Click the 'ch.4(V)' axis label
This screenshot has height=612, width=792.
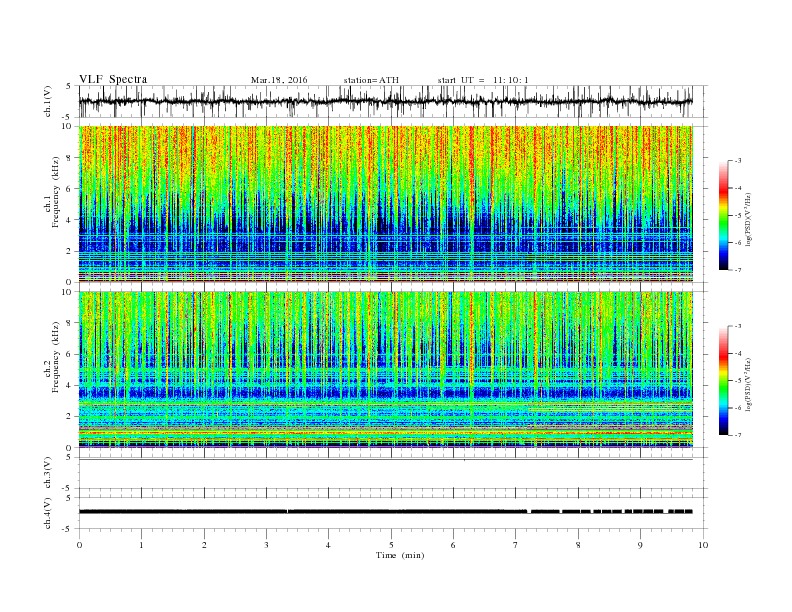tap(48, 513)
